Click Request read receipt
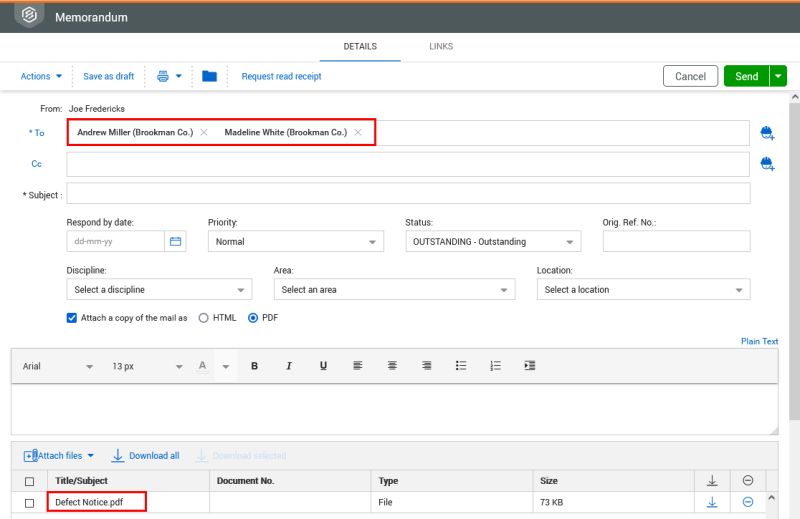800x519 pixels. click(x=281, y=76)
